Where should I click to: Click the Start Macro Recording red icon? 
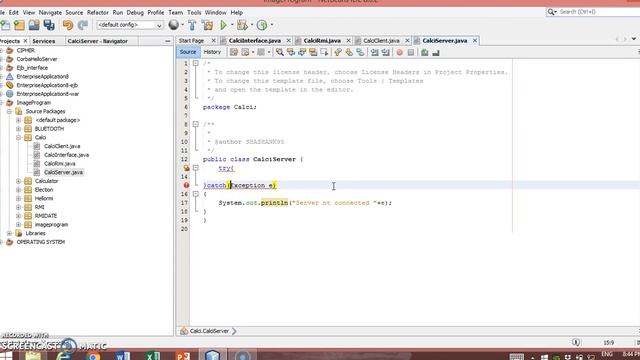[x=400, y=52]
